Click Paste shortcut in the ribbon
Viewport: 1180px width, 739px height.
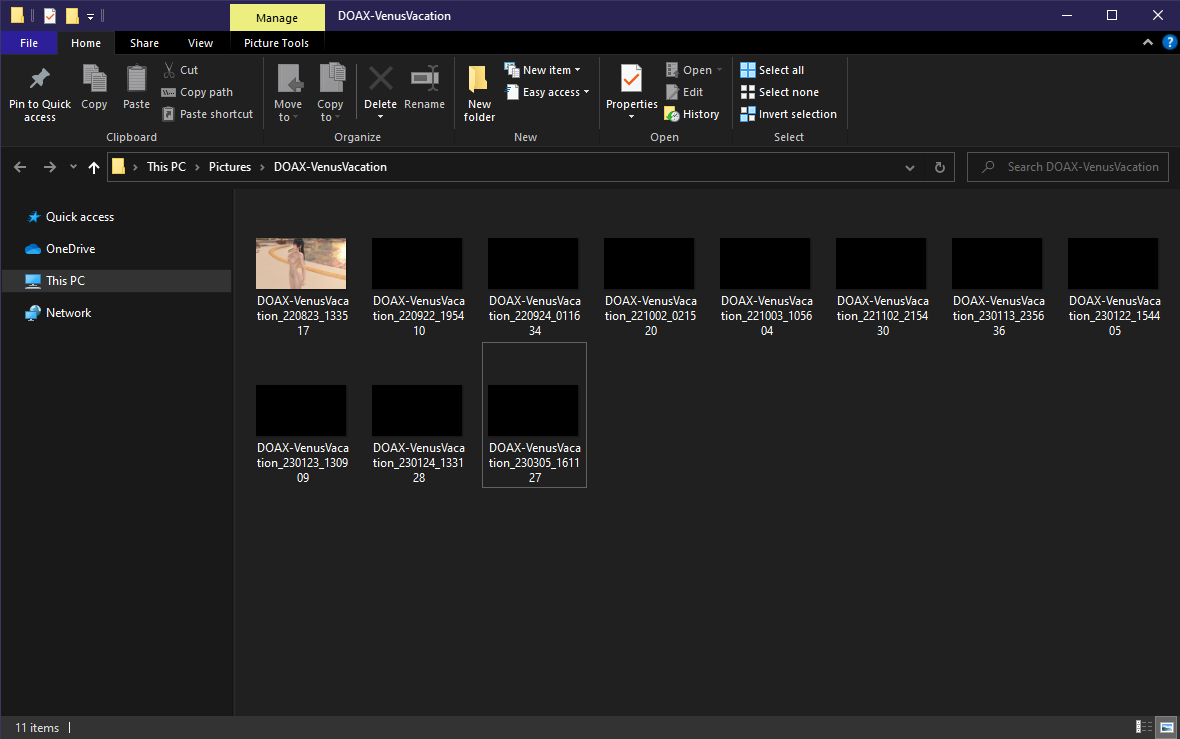coord(208,114)
